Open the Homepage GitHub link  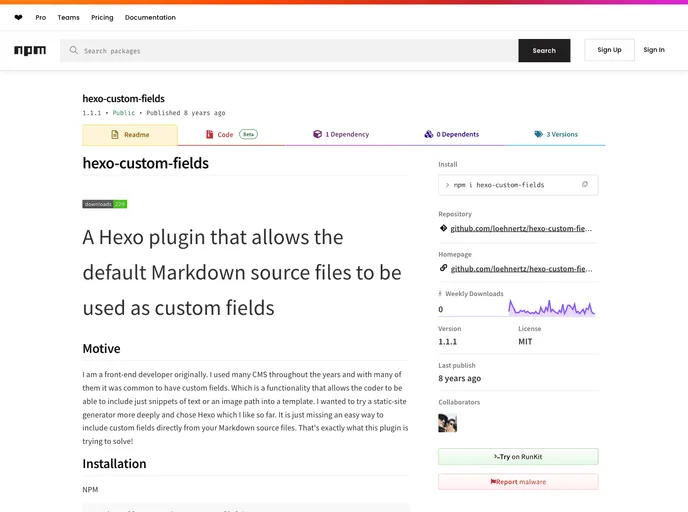click(521, 269)
